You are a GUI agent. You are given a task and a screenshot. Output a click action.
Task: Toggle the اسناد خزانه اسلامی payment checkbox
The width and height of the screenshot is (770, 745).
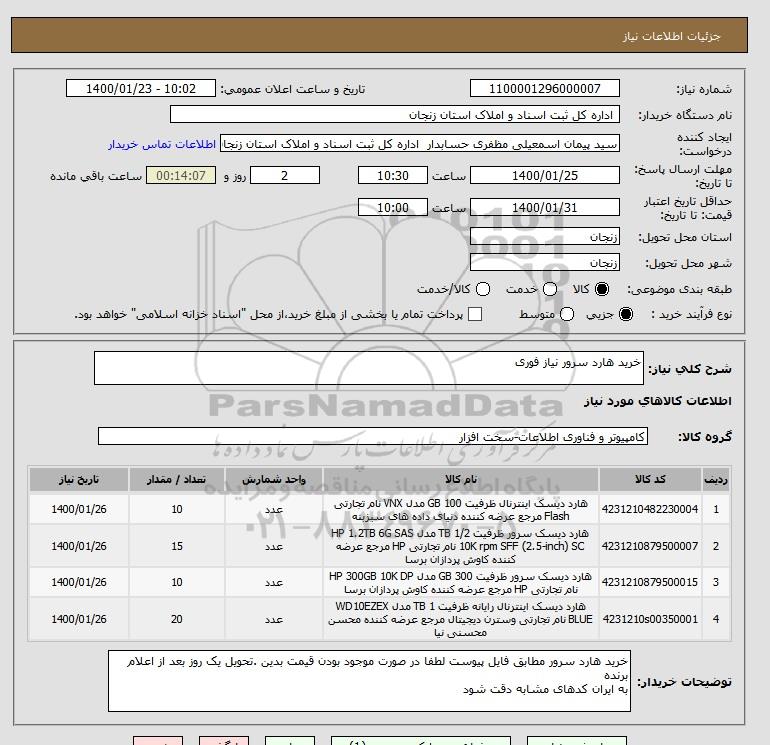coord(475,314)
